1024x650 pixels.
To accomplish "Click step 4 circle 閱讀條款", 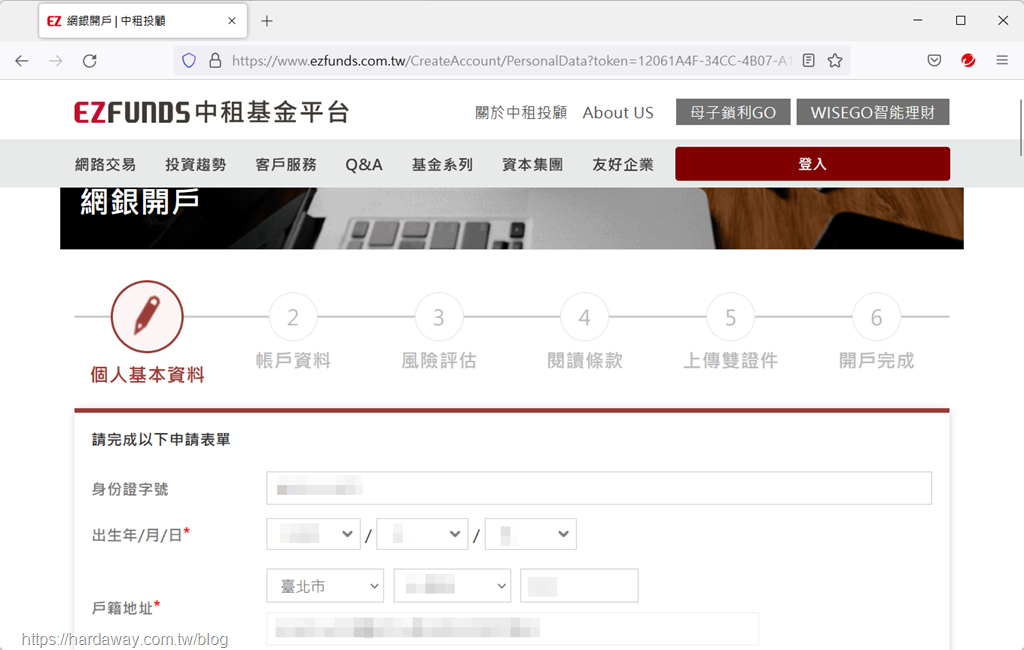I will tap(584, 317).
